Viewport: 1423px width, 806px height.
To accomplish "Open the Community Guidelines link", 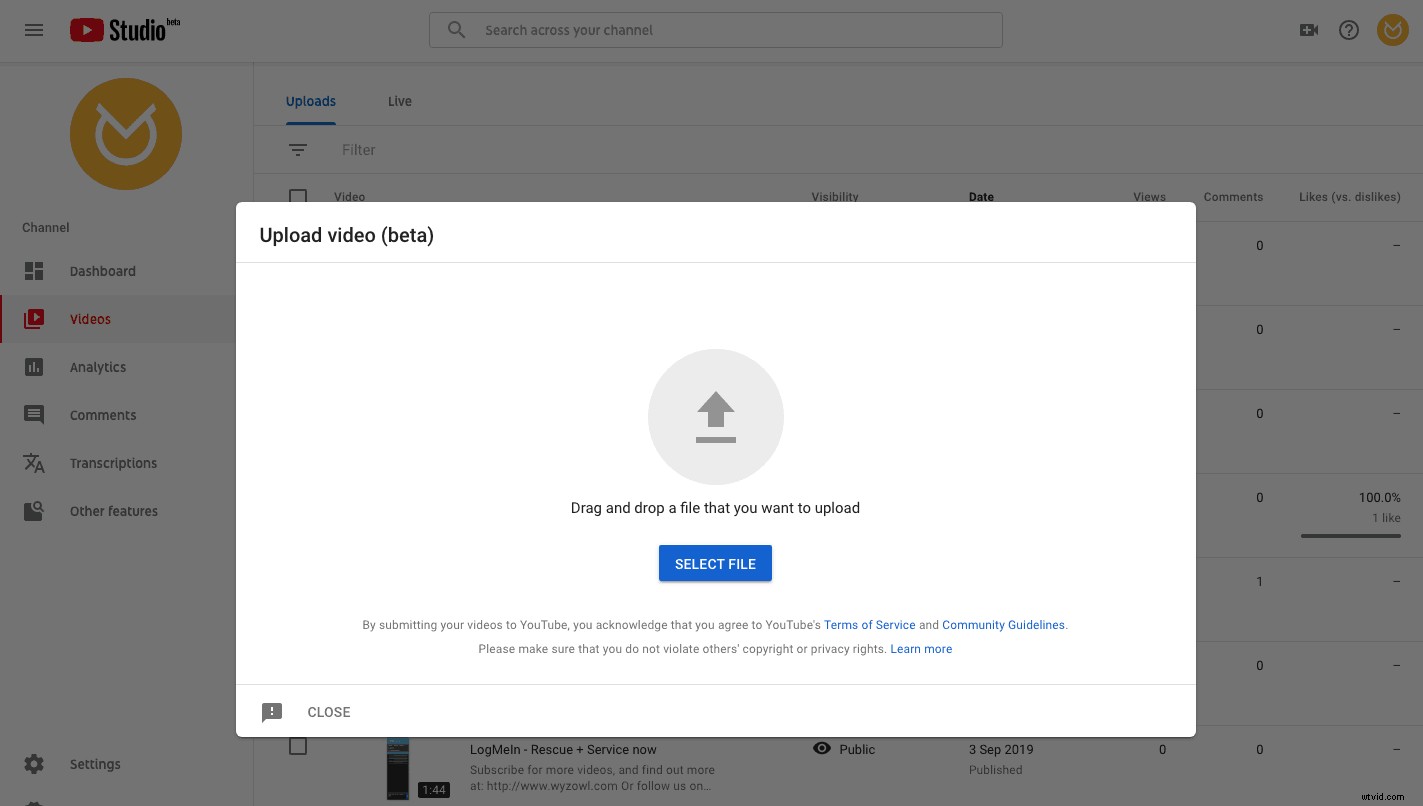I will (x=1003, y=625).
